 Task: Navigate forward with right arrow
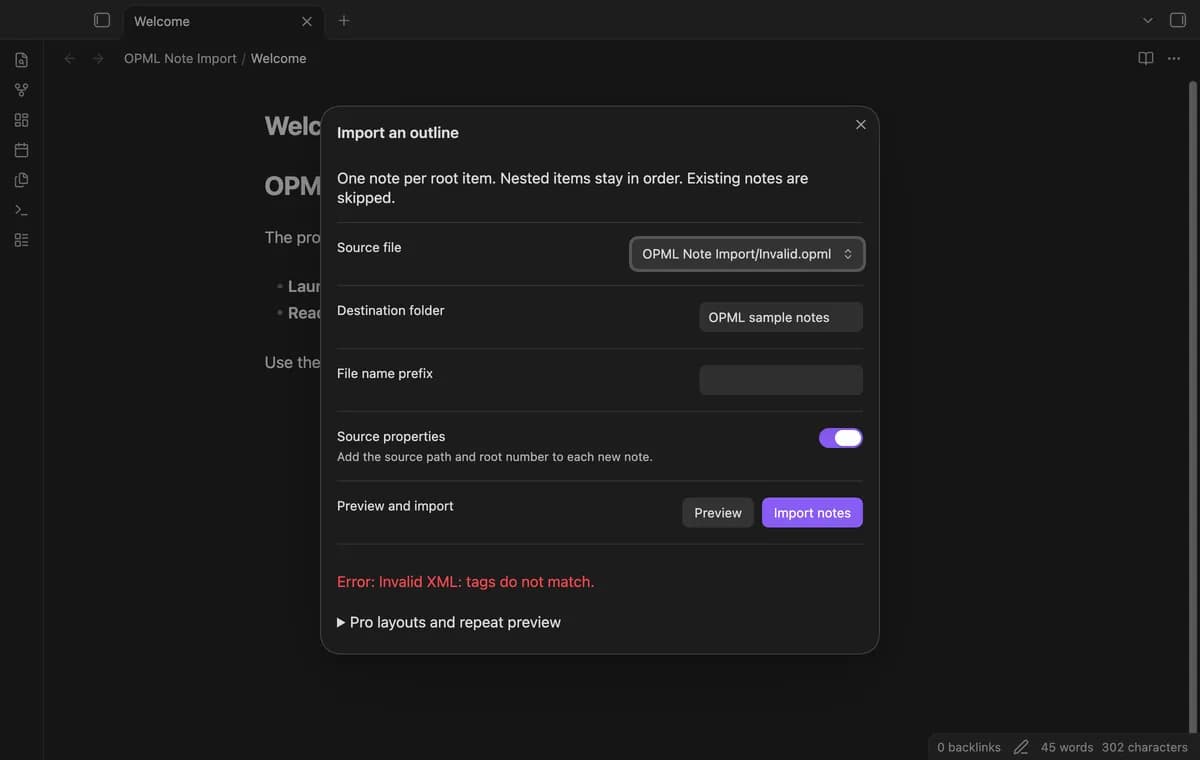click(x=98, y=58)
